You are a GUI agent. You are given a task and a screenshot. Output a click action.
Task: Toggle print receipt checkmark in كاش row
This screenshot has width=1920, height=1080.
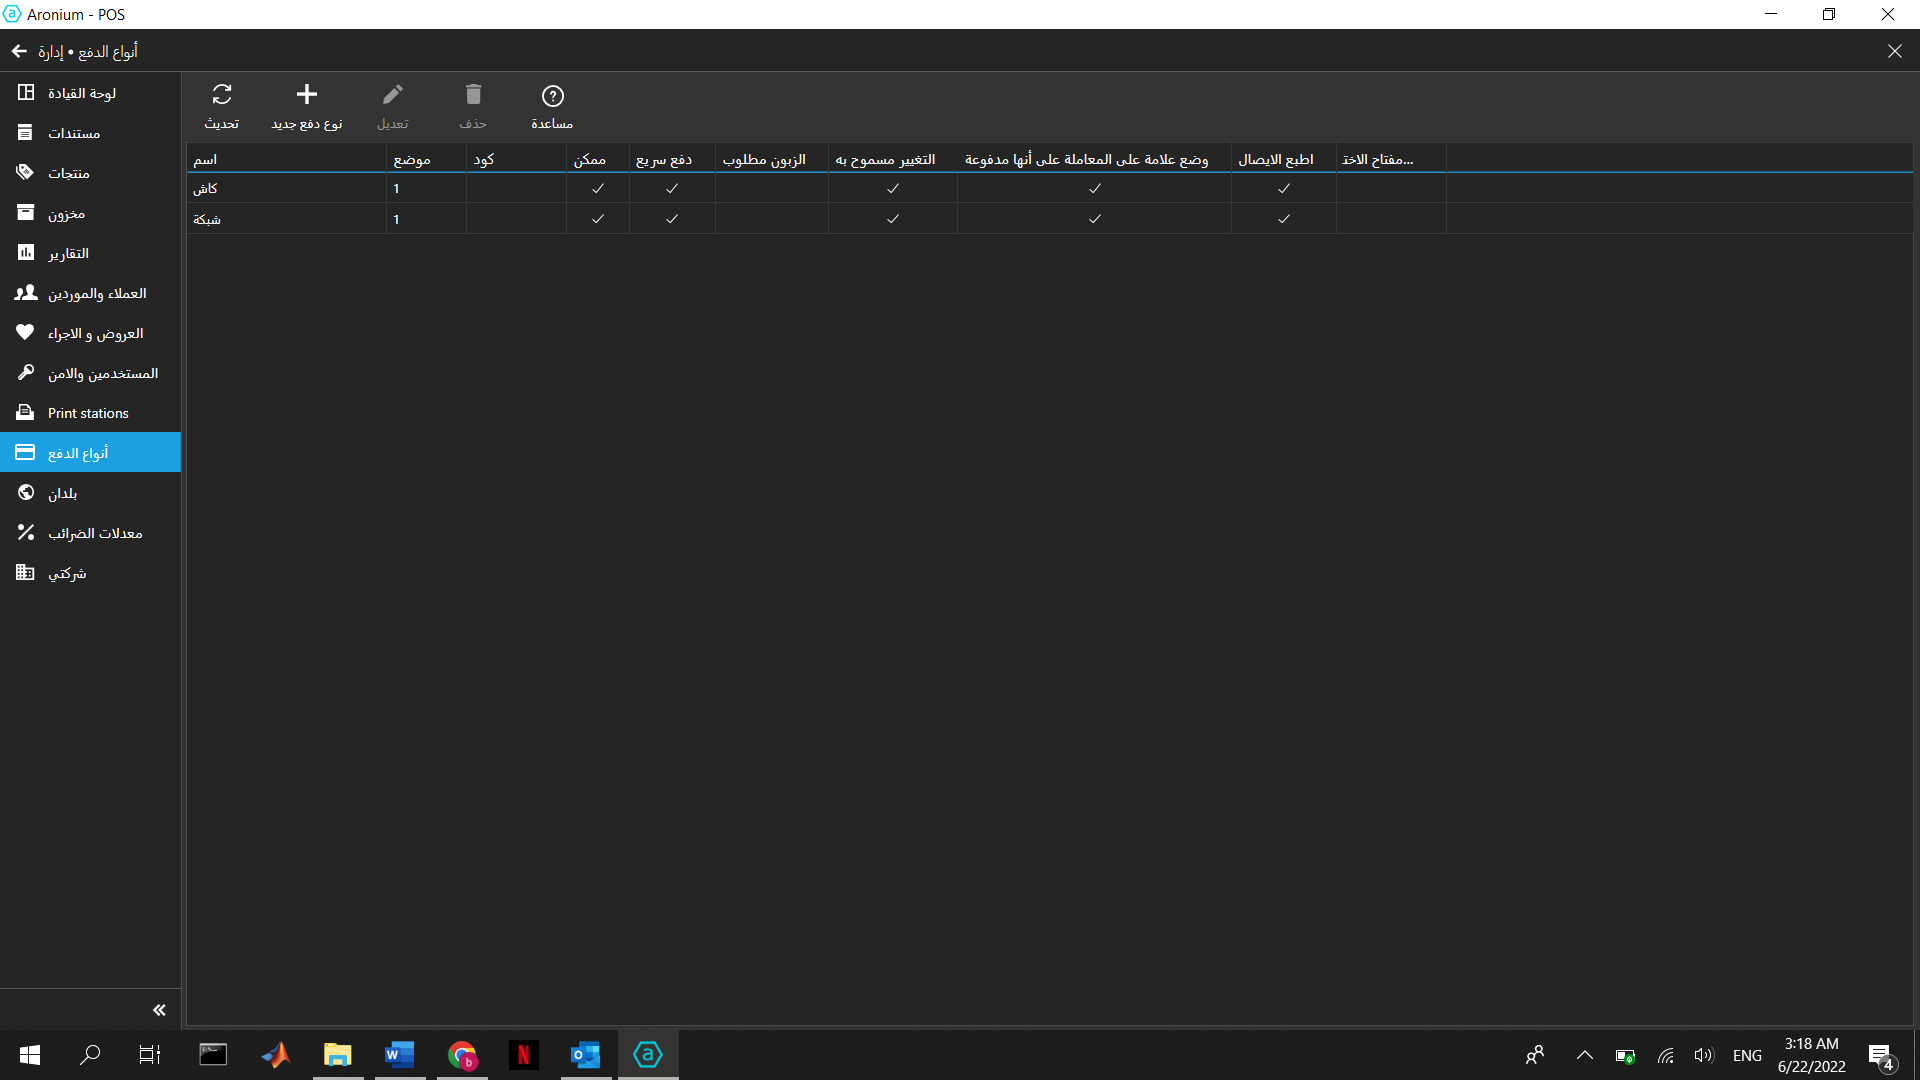[1284, 188]
